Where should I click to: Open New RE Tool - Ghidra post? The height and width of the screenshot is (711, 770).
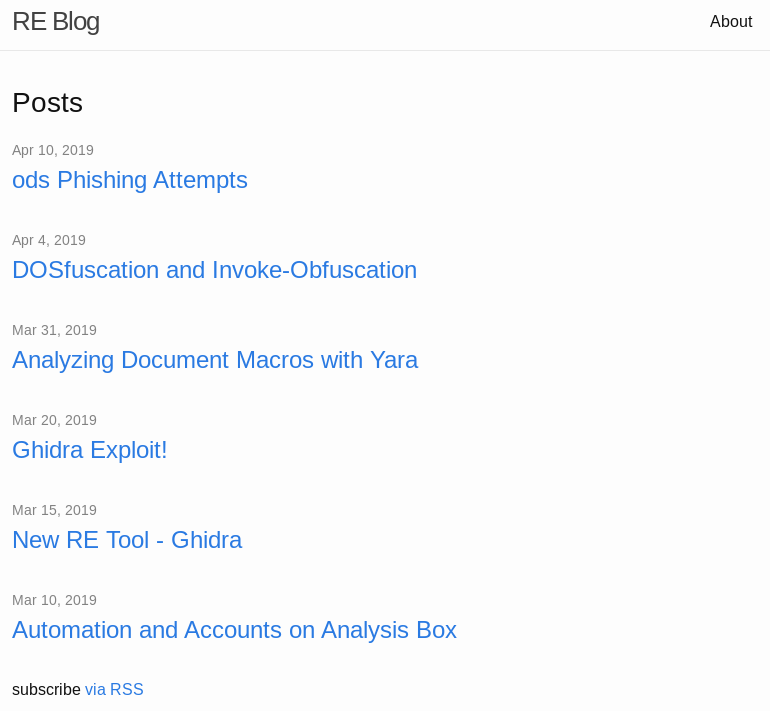pos(127,540)
